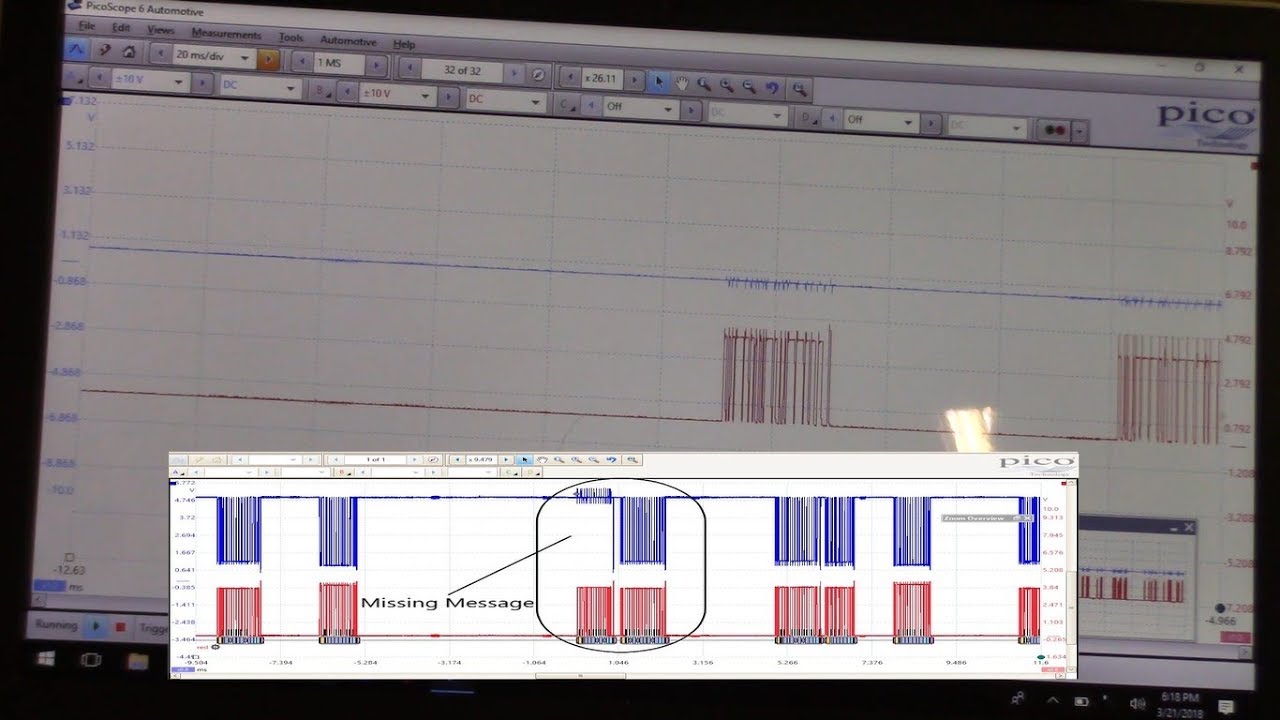Decrease Channel B input range
Screen dimensions: 1280x720
tap(347, 92)
